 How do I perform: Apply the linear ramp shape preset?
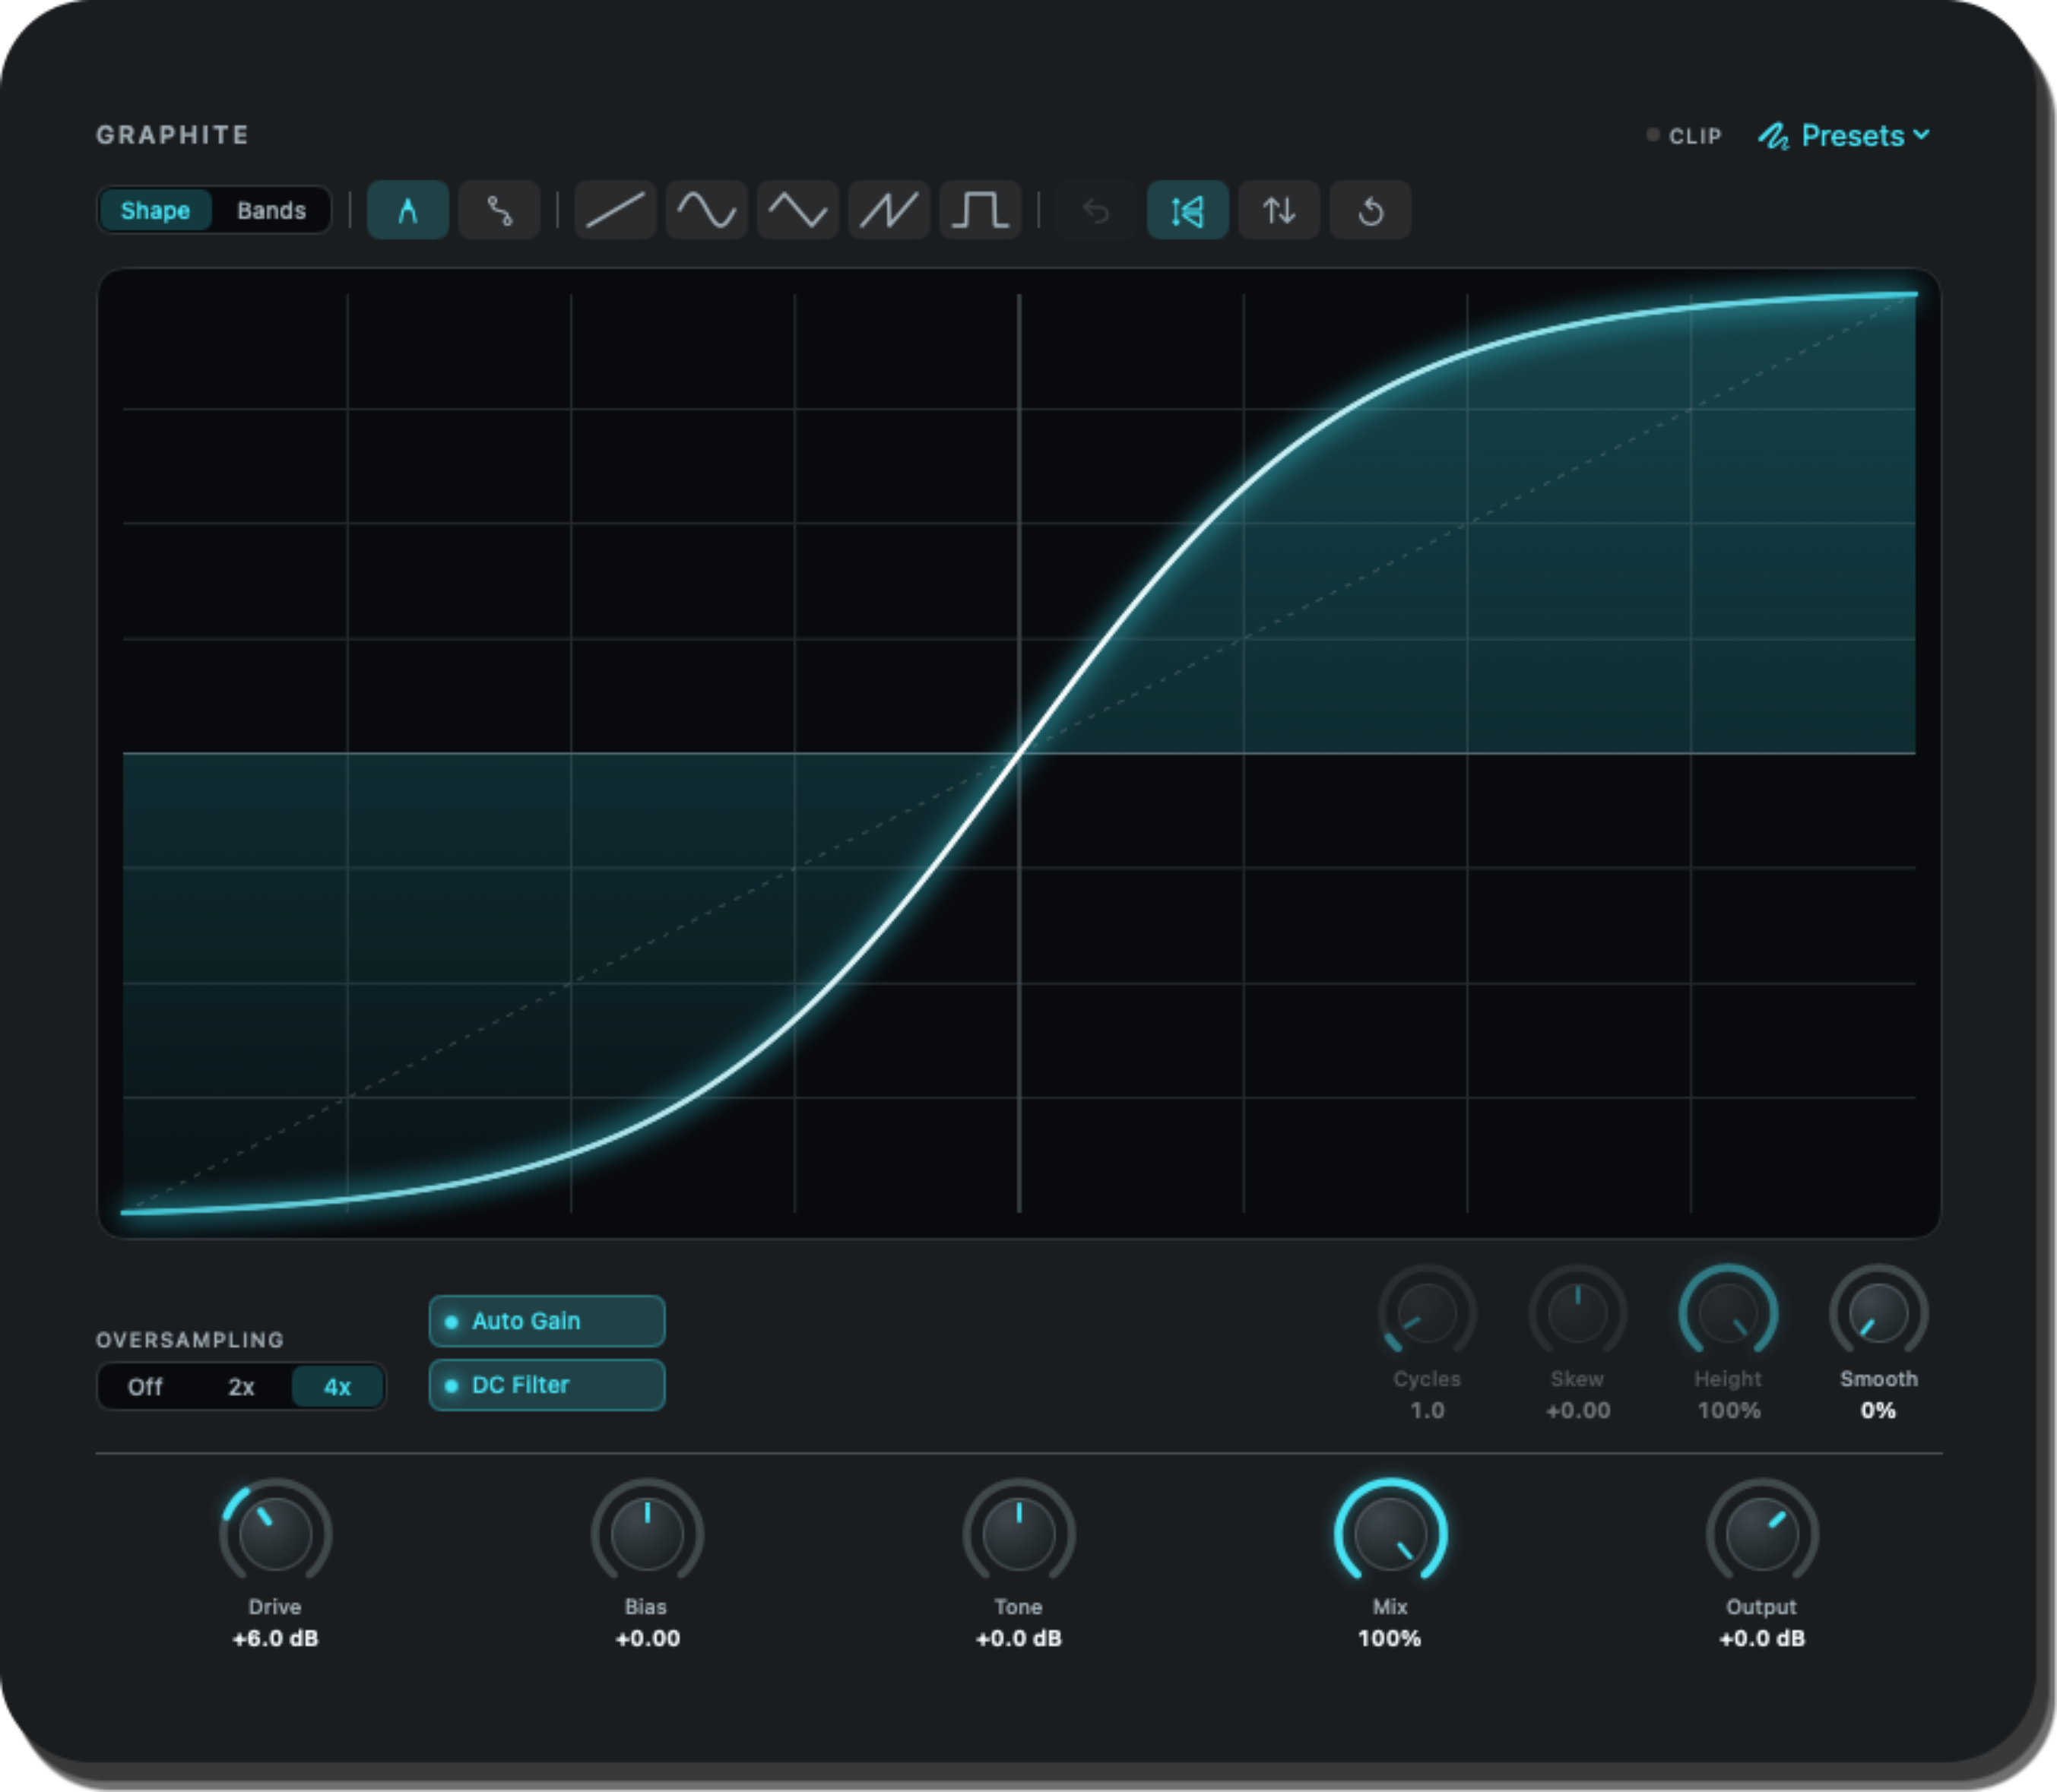[615, 211]
